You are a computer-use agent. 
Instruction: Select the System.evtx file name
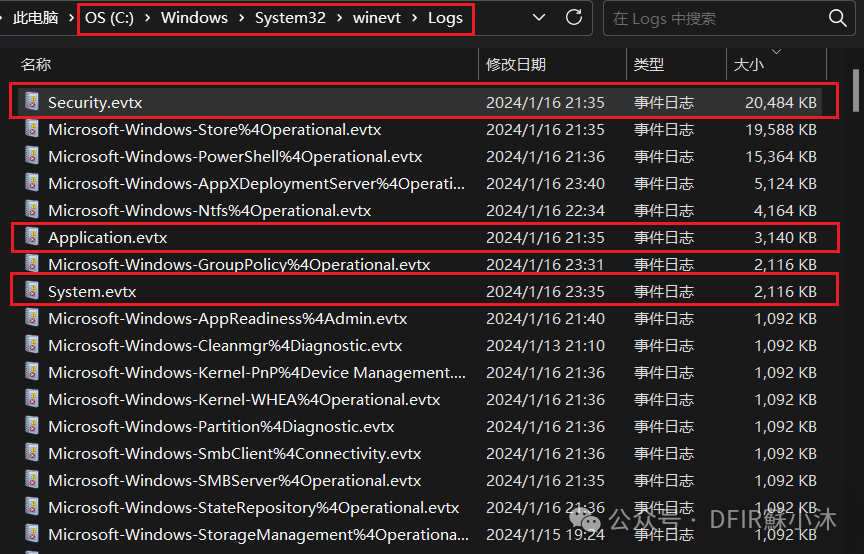(92, 292)
